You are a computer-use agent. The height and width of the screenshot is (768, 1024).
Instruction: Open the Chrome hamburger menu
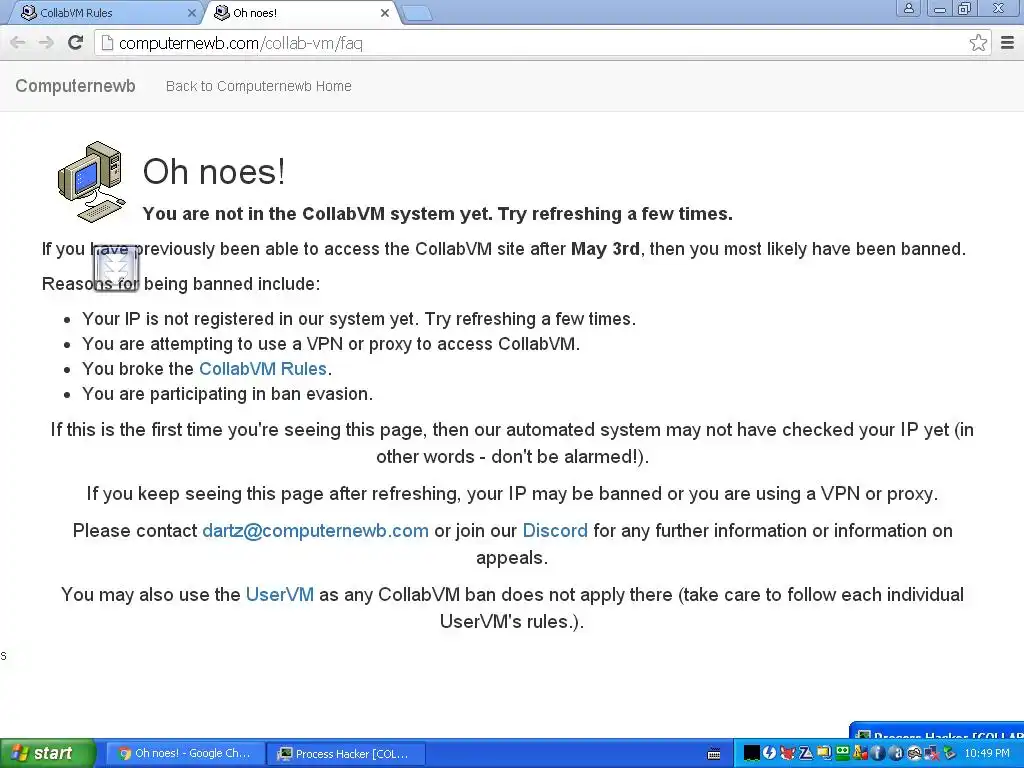tap(1008, 43)
